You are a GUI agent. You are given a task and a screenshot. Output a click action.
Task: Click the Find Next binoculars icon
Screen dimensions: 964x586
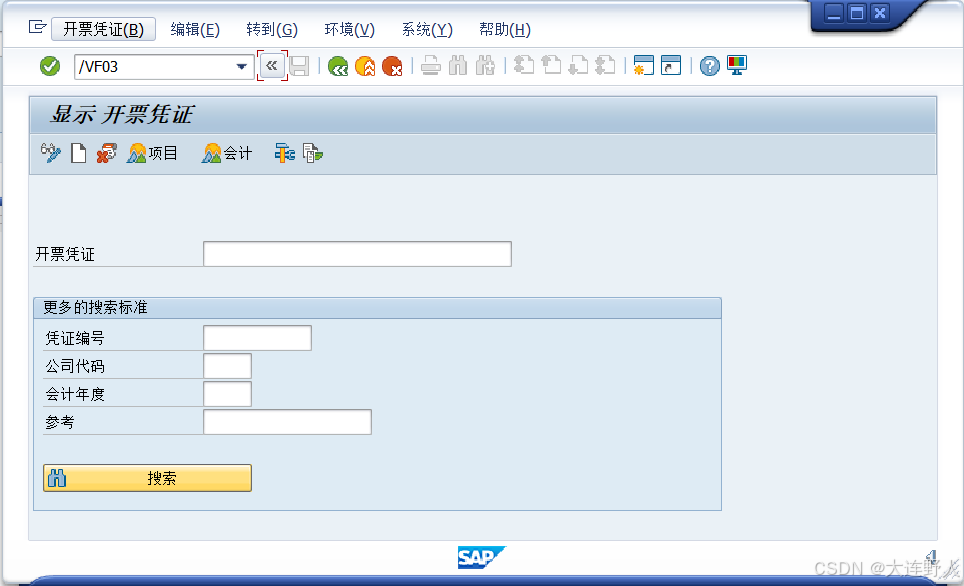[x=485, y=66]
